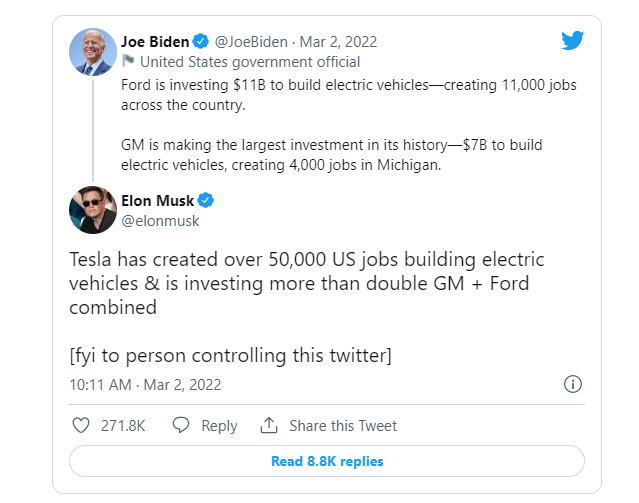The image size is (639, 503).
Task: Click the reply speech bubble icon
Action: [181, 425]
